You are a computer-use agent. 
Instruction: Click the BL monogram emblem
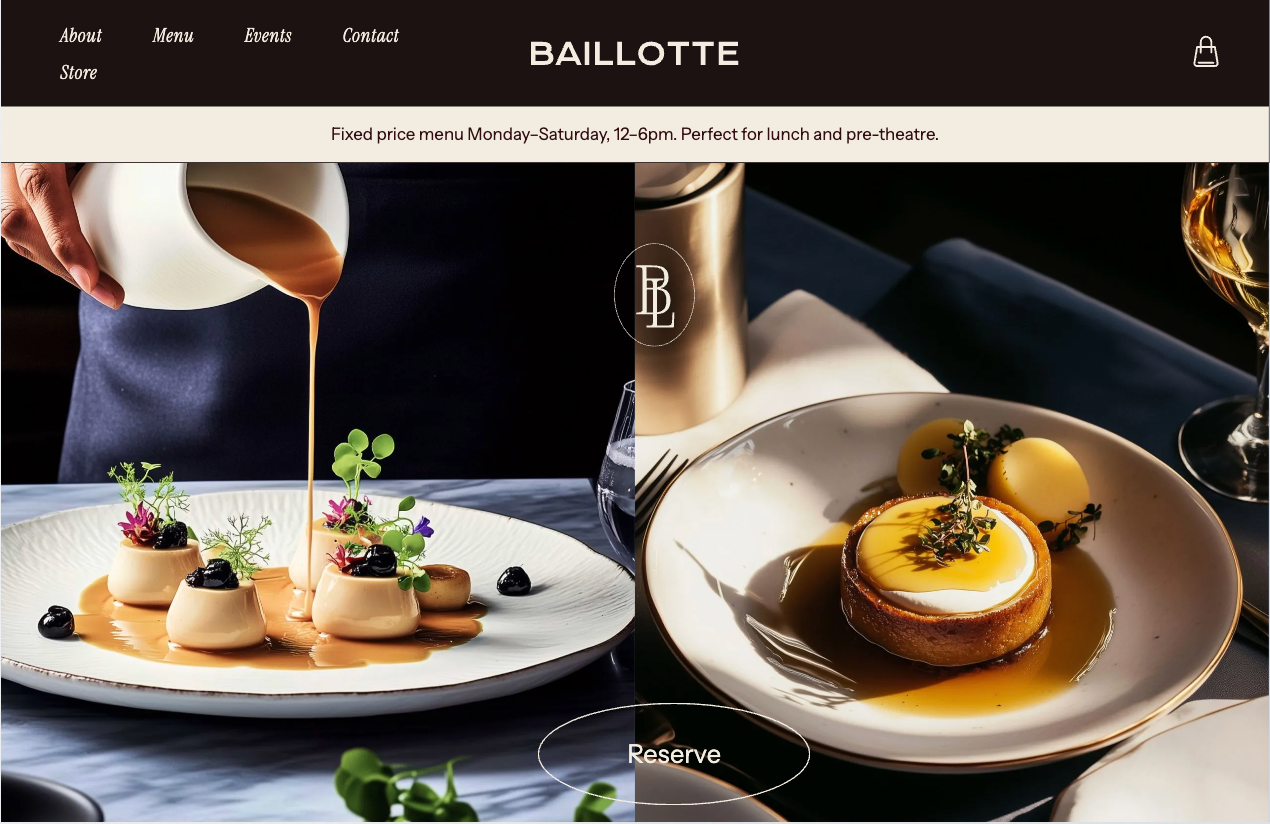tap(654, 295)
